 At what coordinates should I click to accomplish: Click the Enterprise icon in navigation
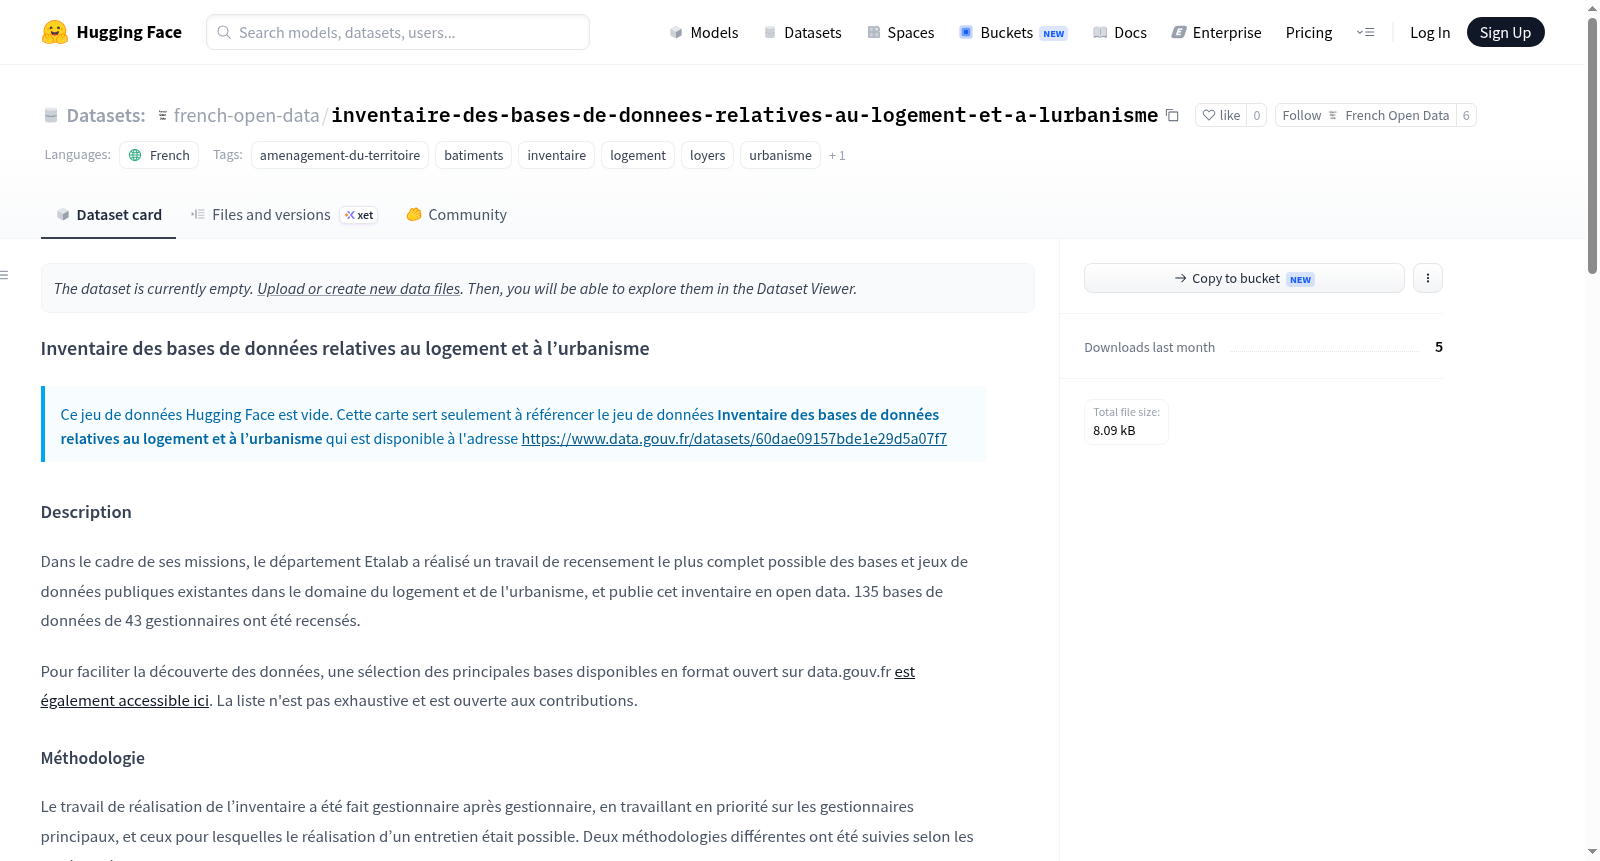pyautogui.click(x=1179, y=32)
